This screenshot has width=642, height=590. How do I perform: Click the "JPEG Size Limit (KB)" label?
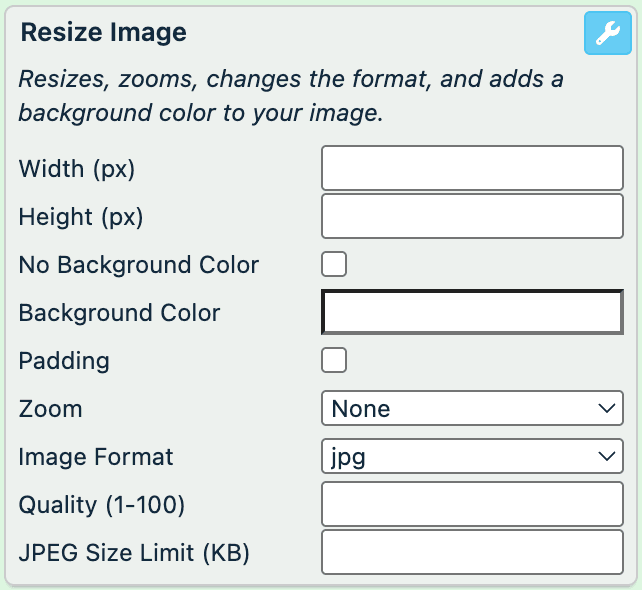[x=134, y=553]
